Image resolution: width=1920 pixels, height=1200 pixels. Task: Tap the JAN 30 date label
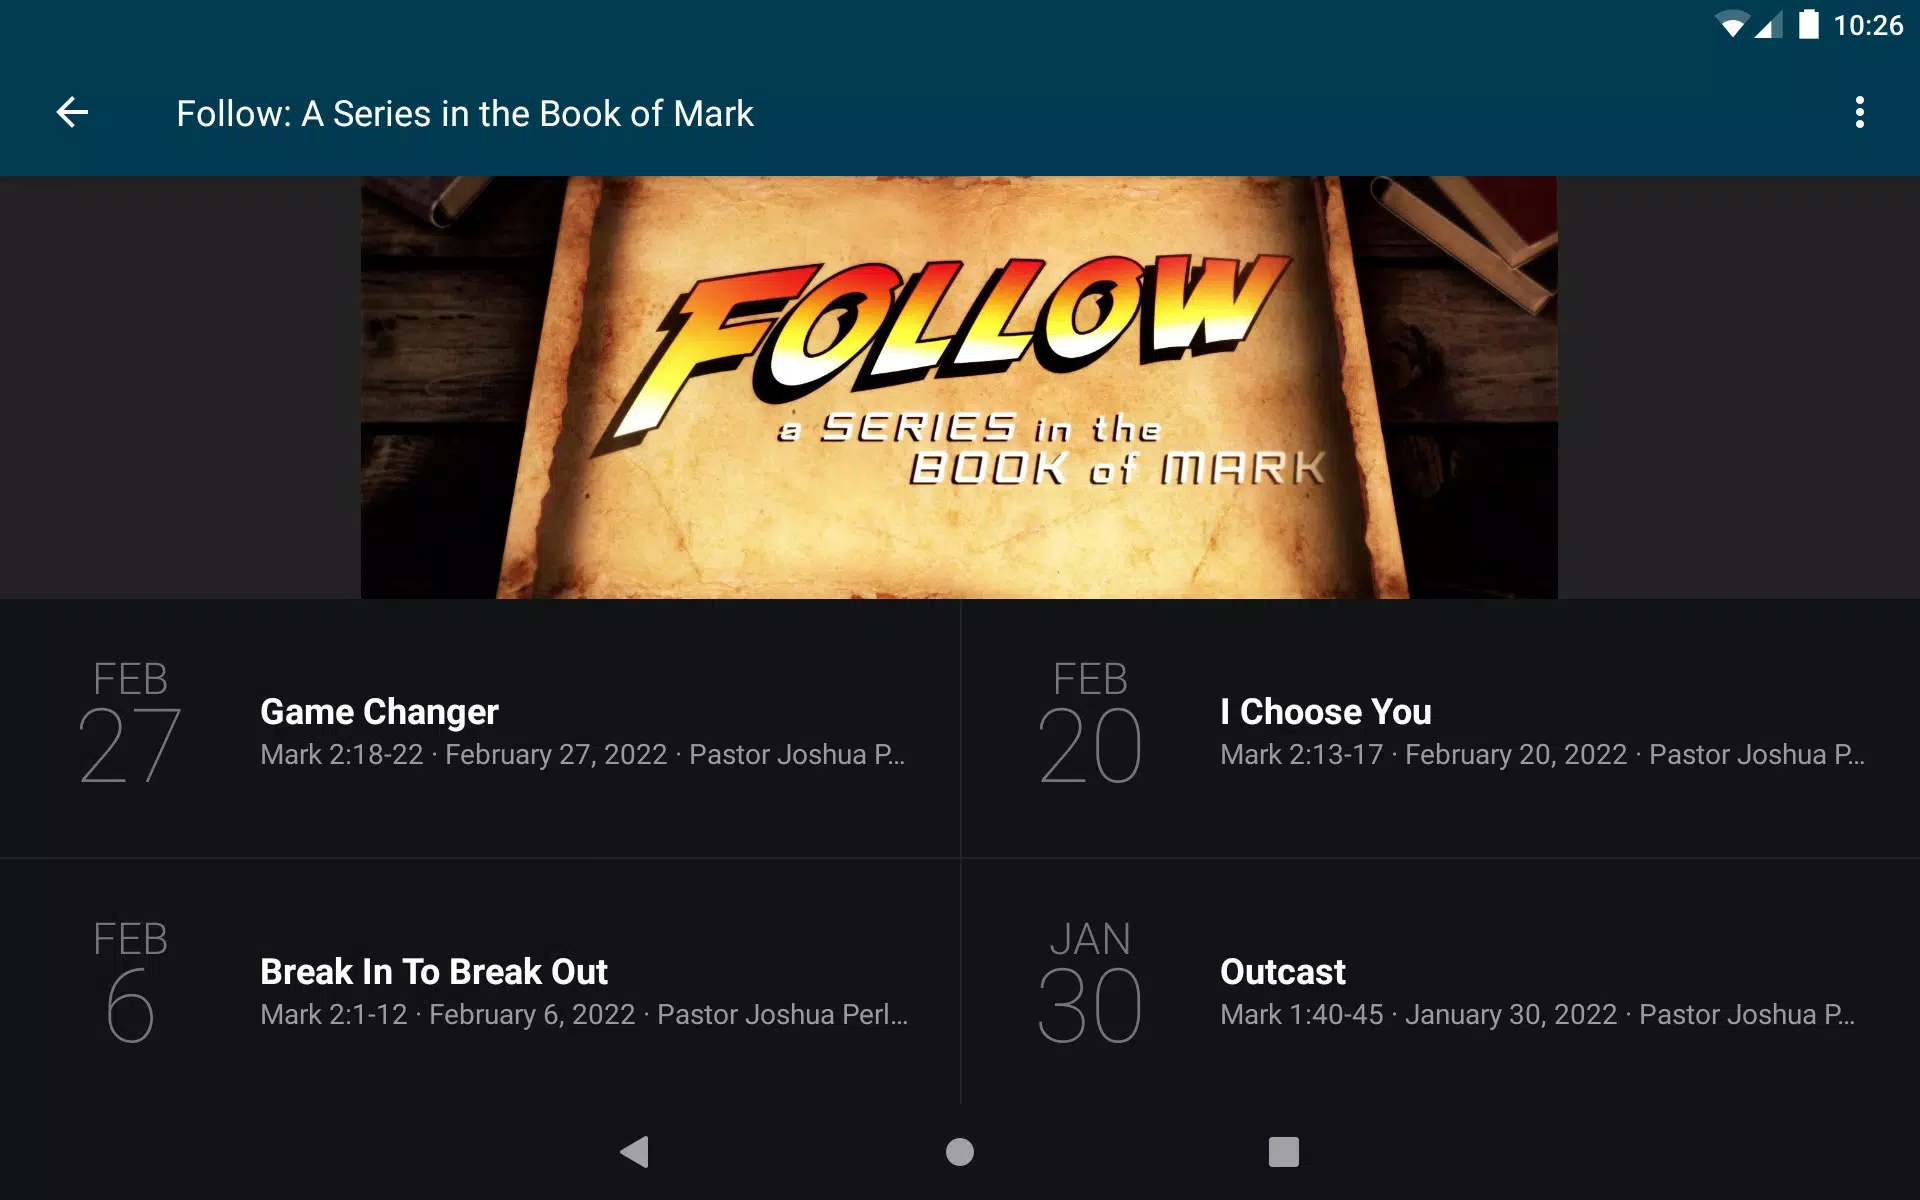click(1090, 981)
